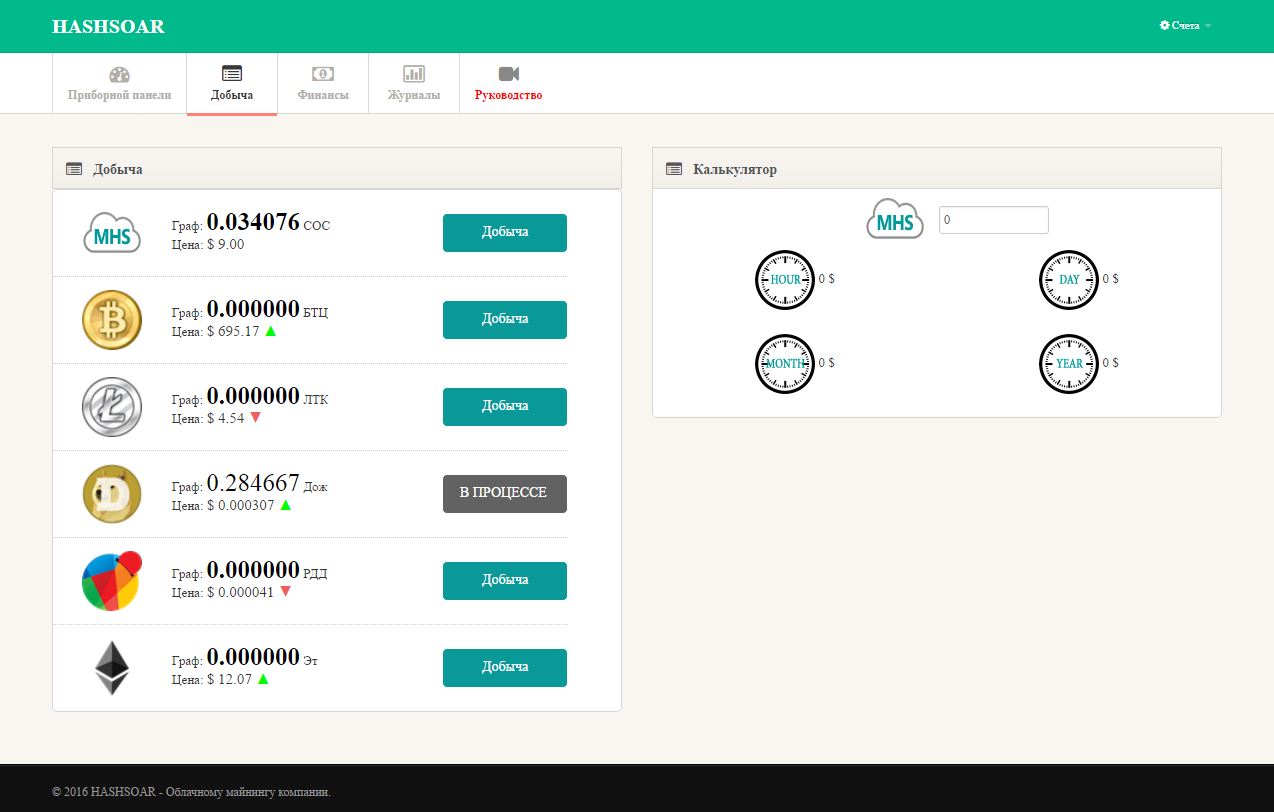The width and height of the screenshot is (1274, 812).
Task: Click the HOUR clock icon in calculator
Action: pyautogui.click(x=784, y=280)
